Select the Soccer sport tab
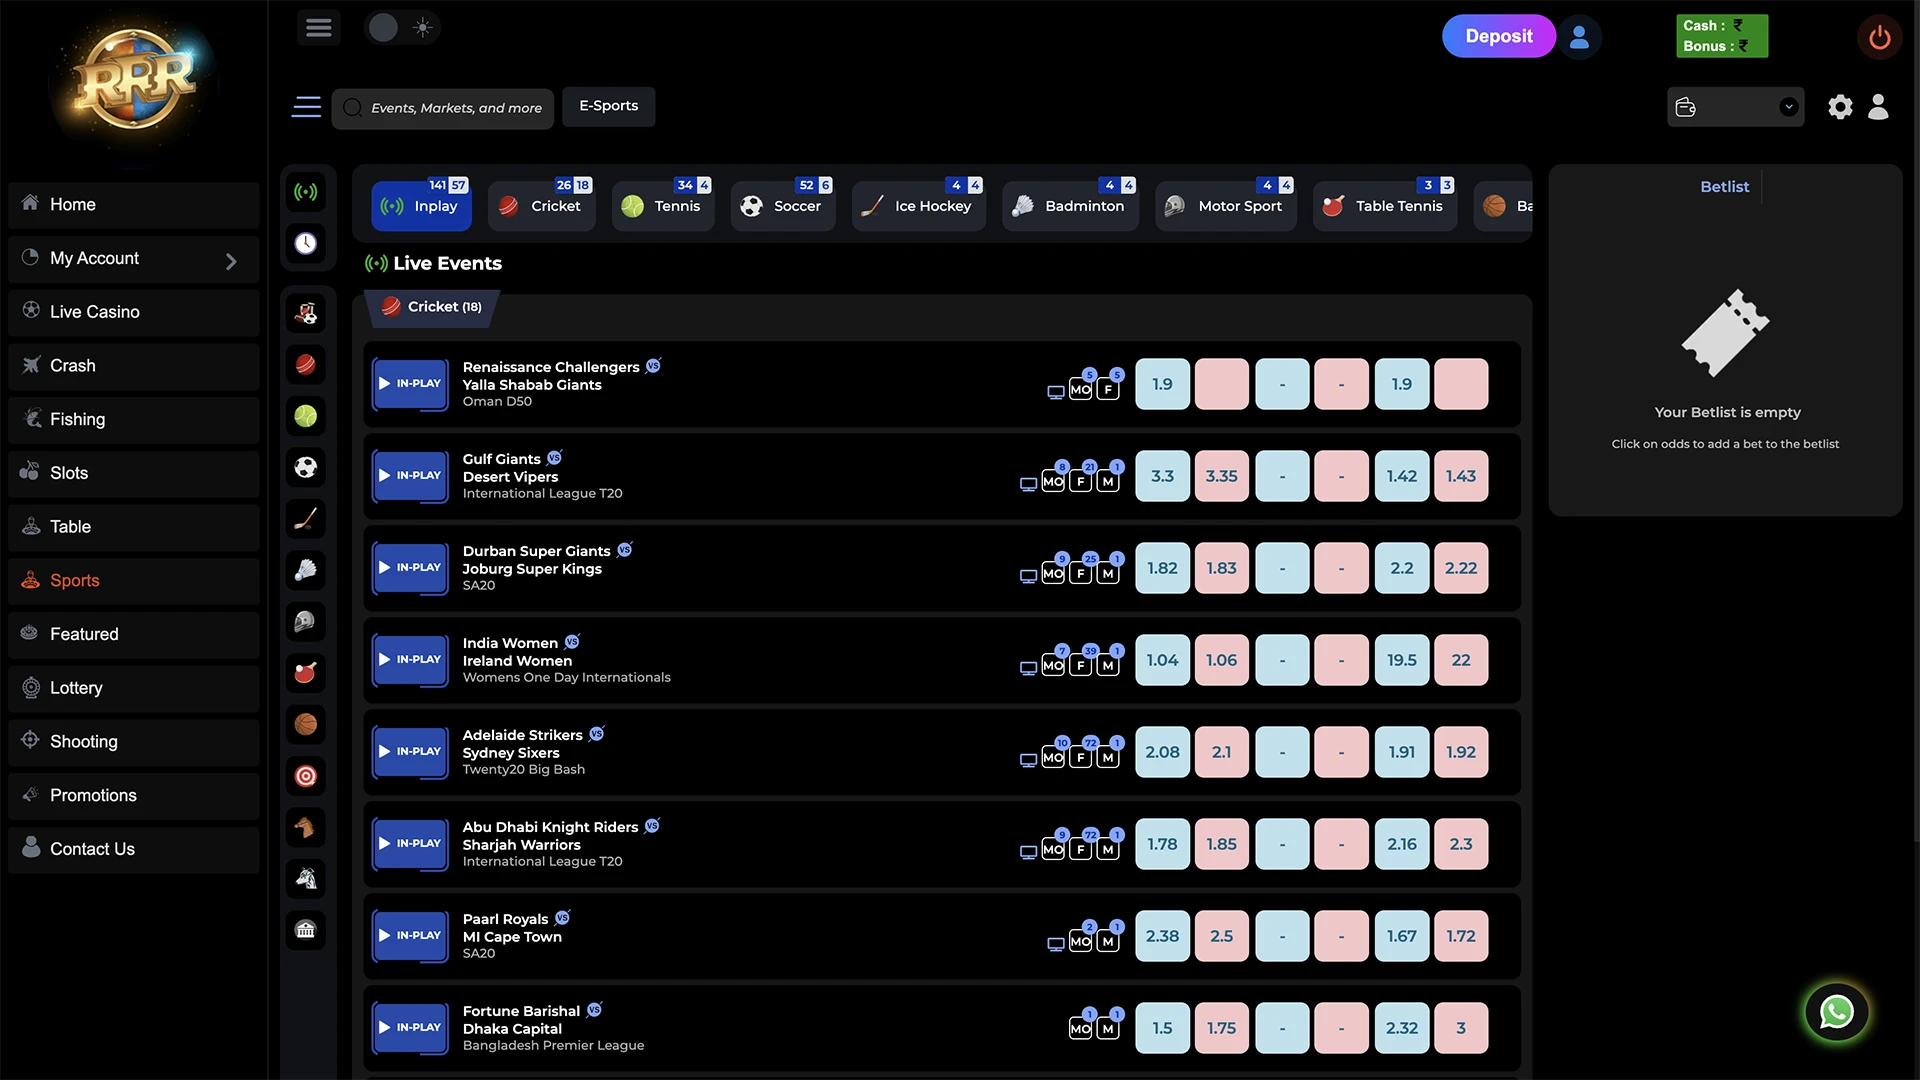The image size is (1920, 1080). click(783, 206)
